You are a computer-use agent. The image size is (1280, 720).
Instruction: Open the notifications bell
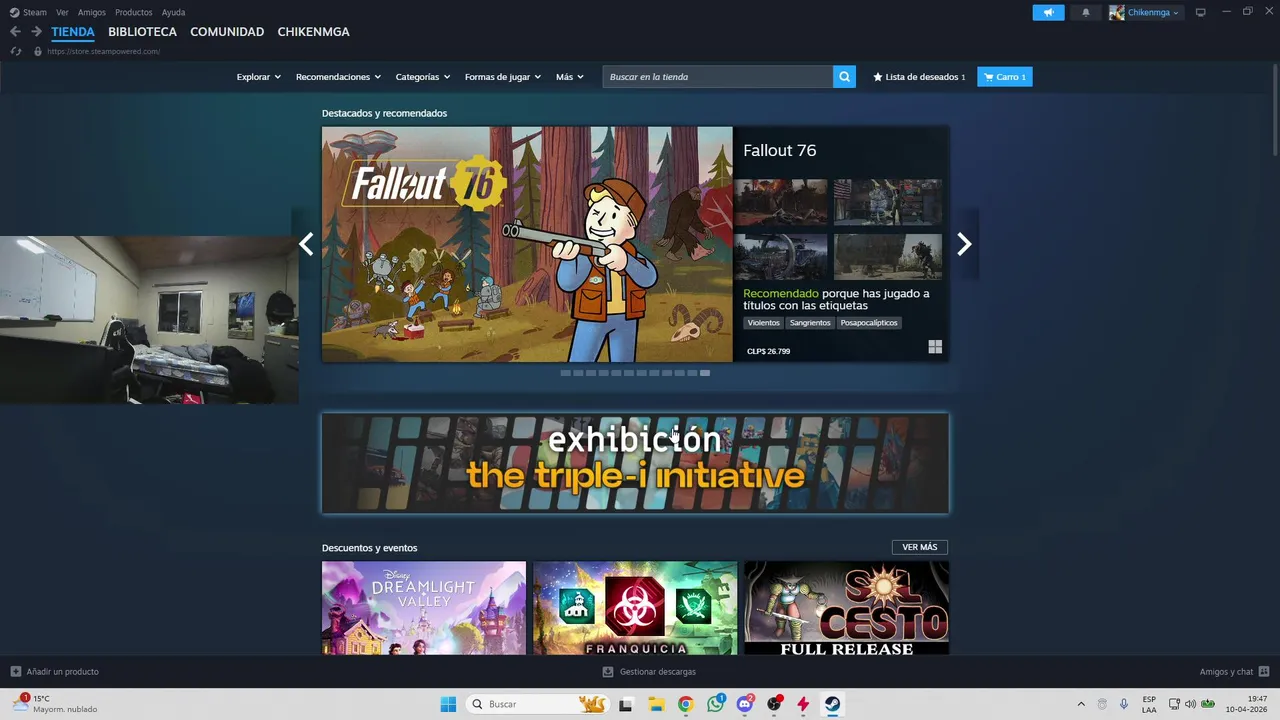[x=1086, y=13]
